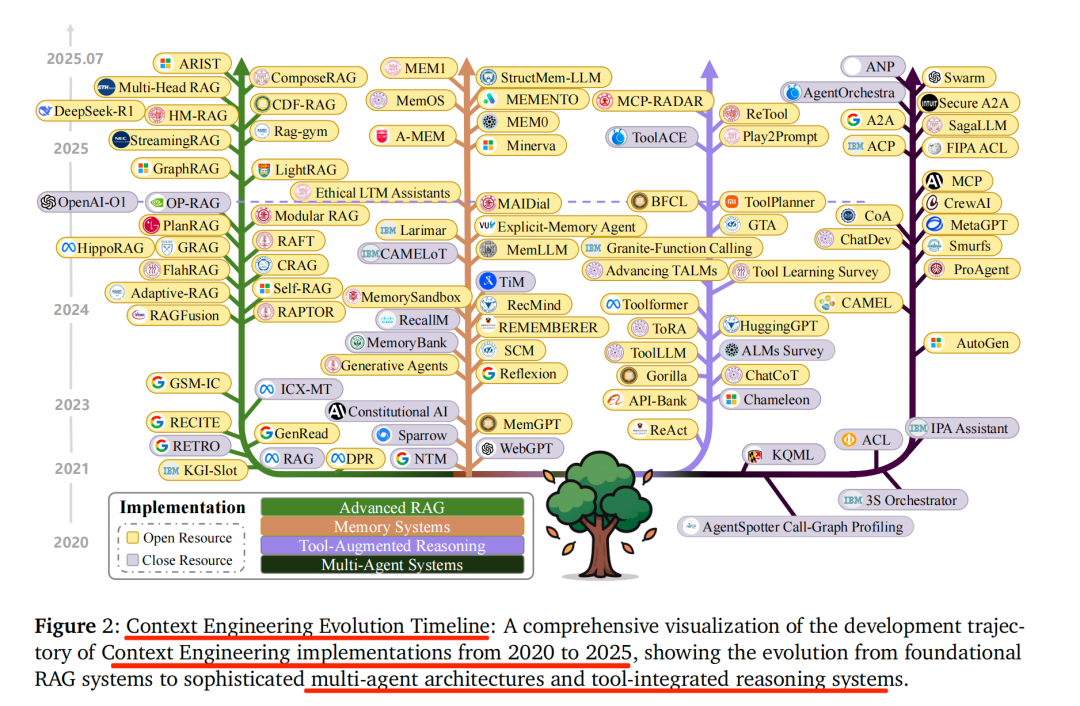Click the "Generative Agents" label
Viewport: 1080px width, 706px height.
[x=389, y=366]
